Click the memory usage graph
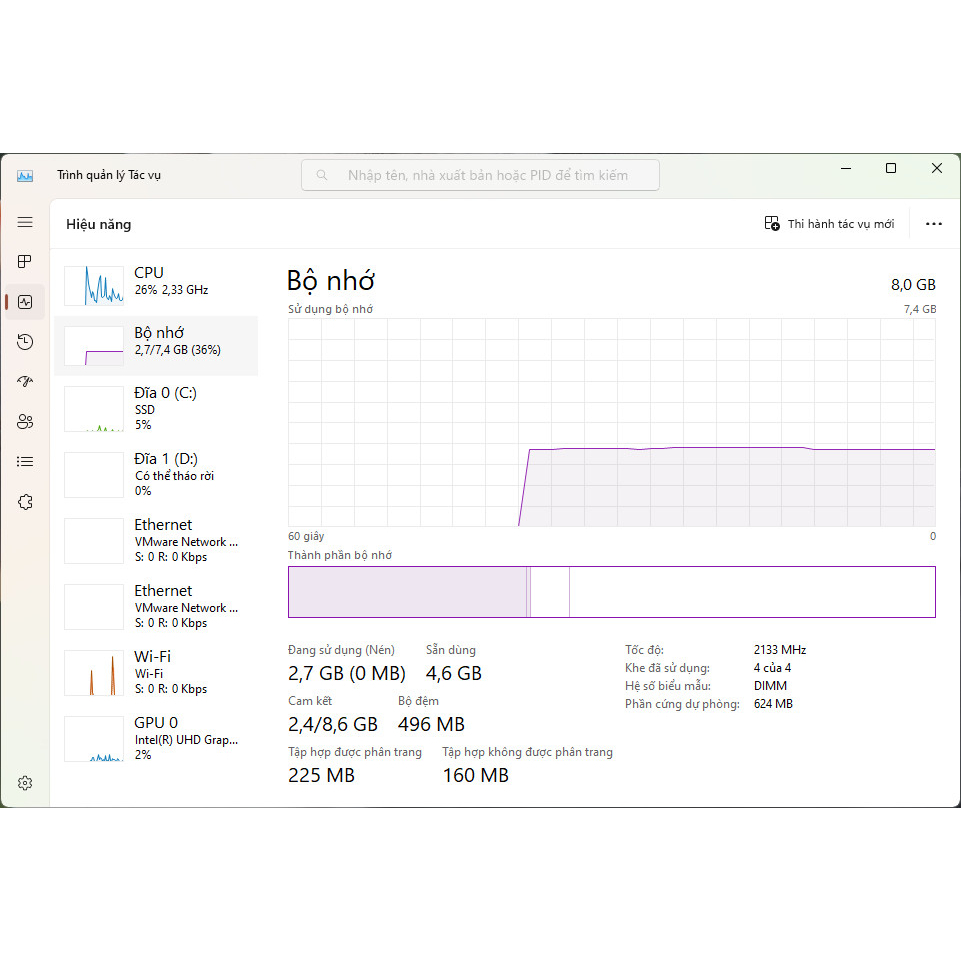Viewport: 961px width, 961px height. 611,422
